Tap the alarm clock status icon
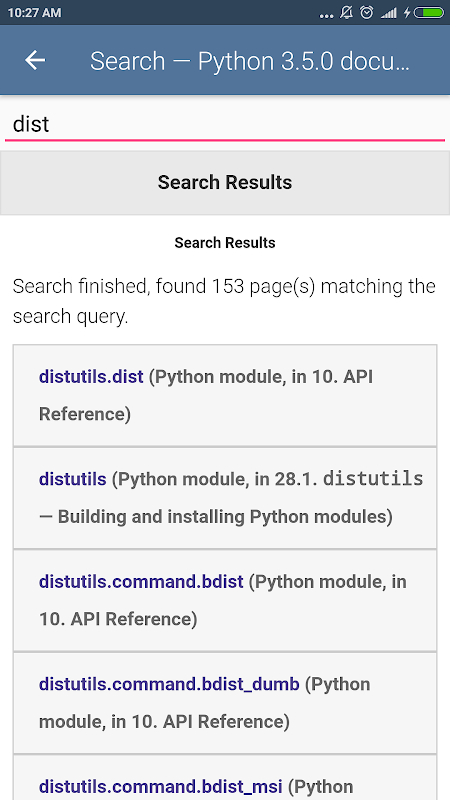 click(366, 13)
